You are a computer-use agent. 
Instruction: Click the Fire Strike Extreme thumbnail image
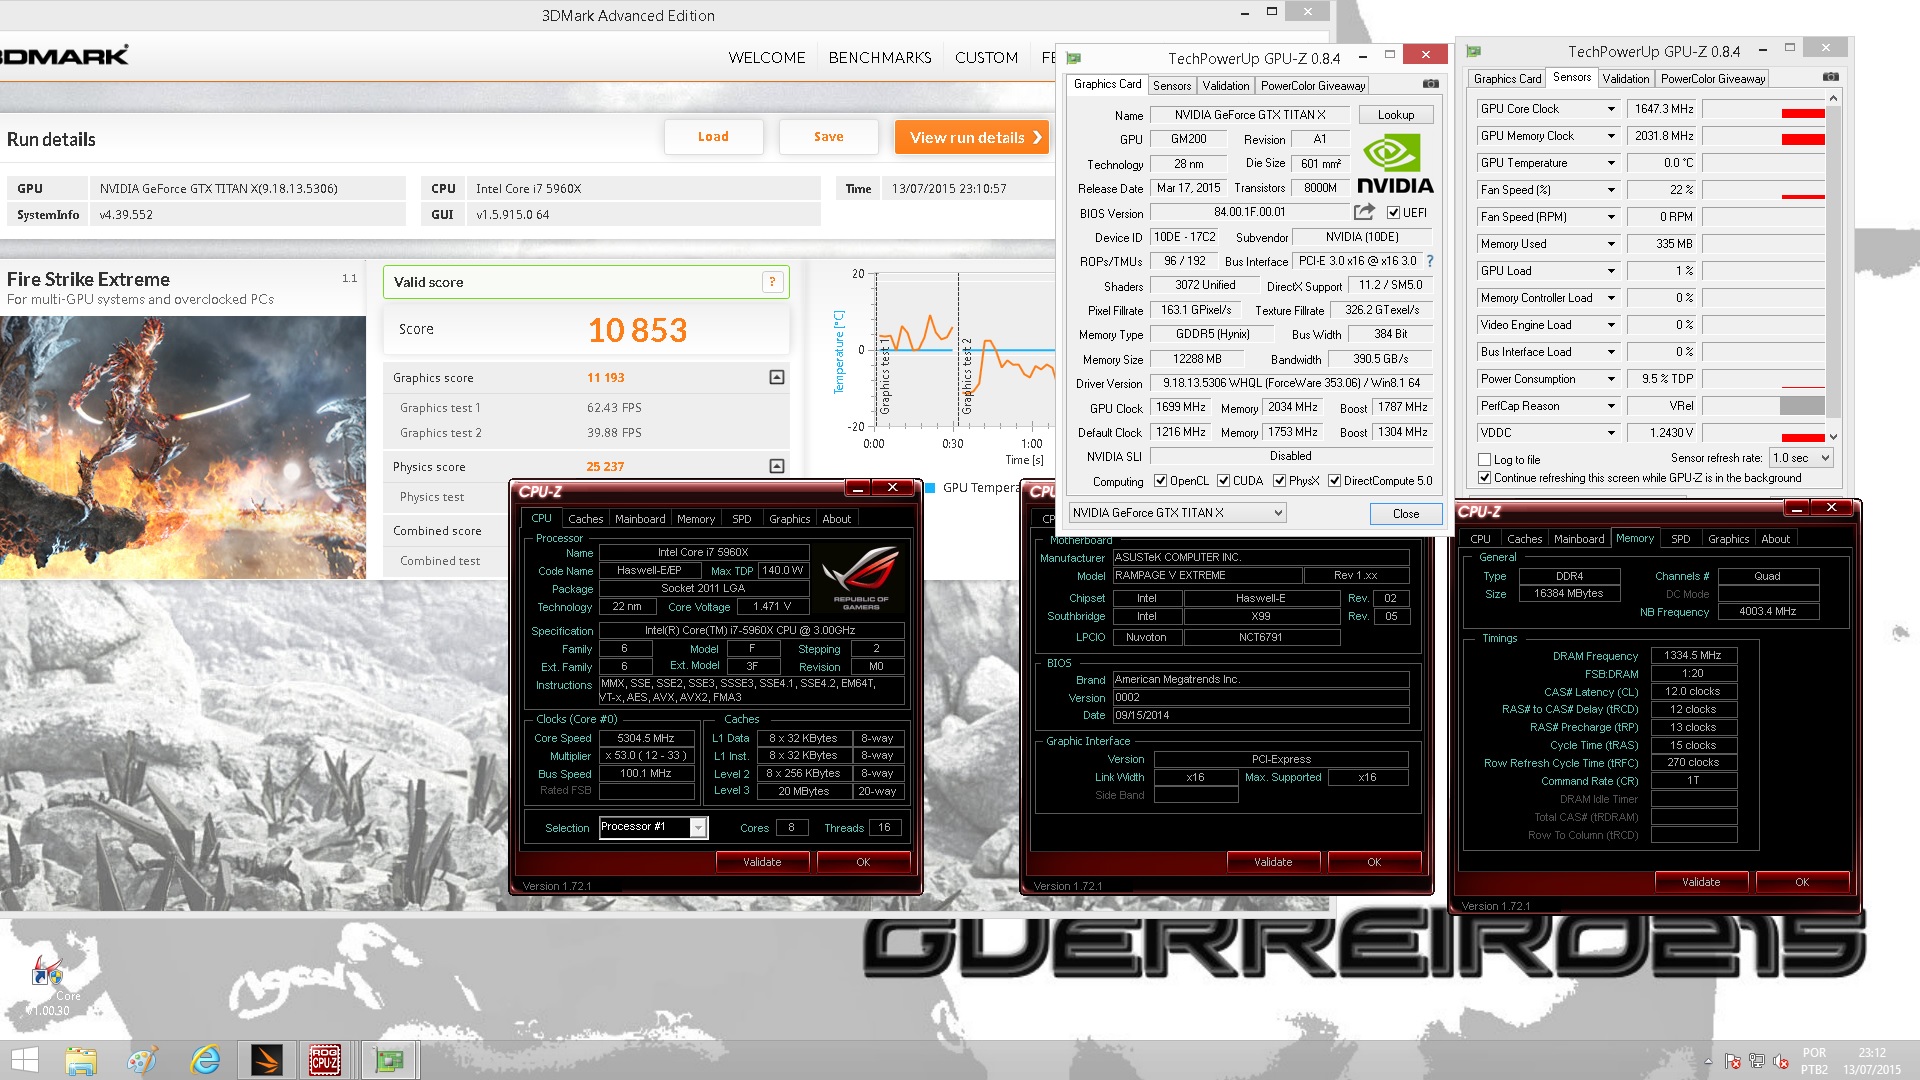pyautogui.click(x=183, y=447)
